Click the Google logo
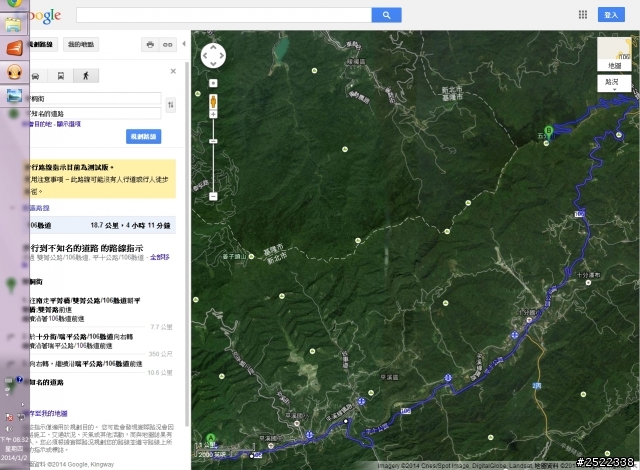 [x=45, y=16]
